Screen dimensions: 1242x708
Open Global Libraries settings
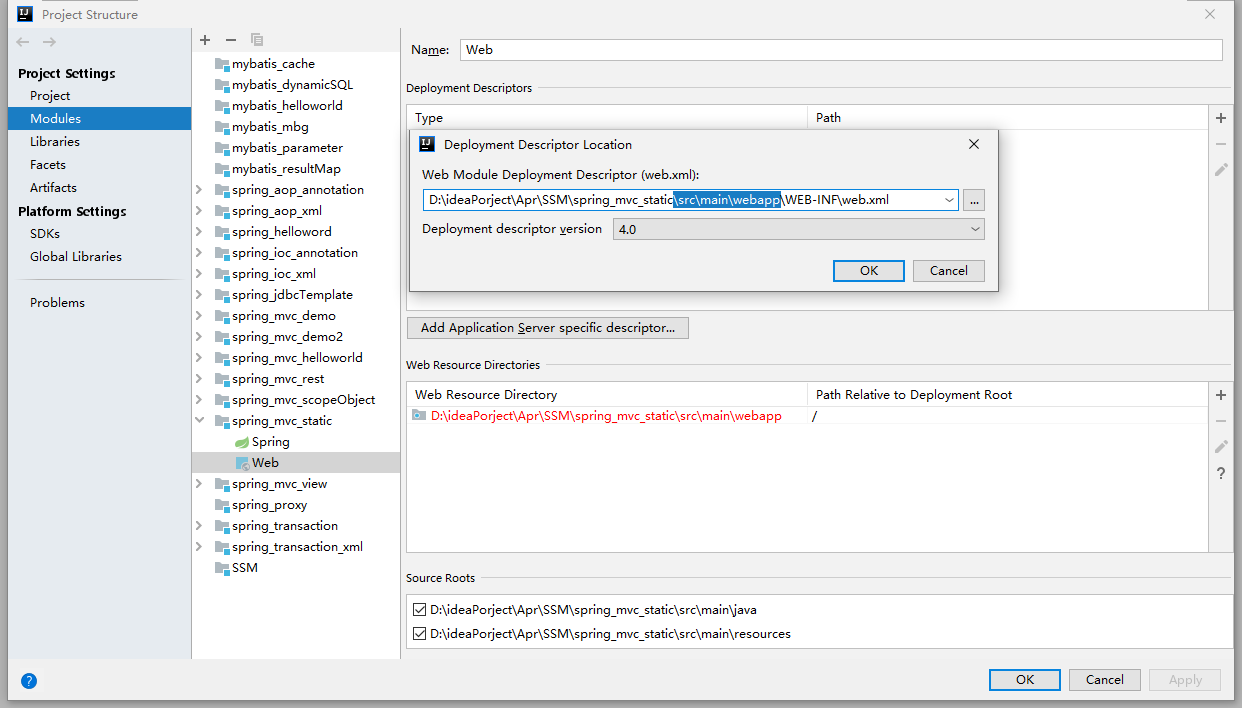point(76,257)
